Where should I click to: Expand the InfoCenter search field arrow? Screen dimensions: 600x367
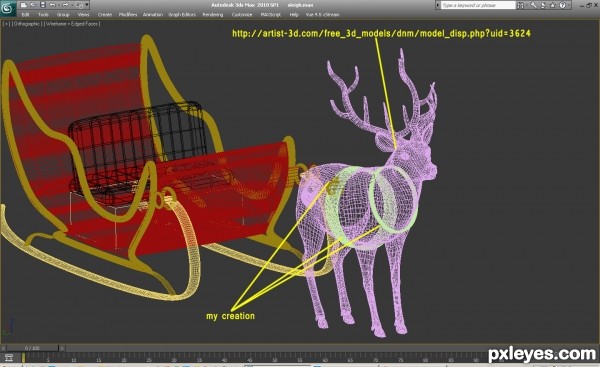438,5
